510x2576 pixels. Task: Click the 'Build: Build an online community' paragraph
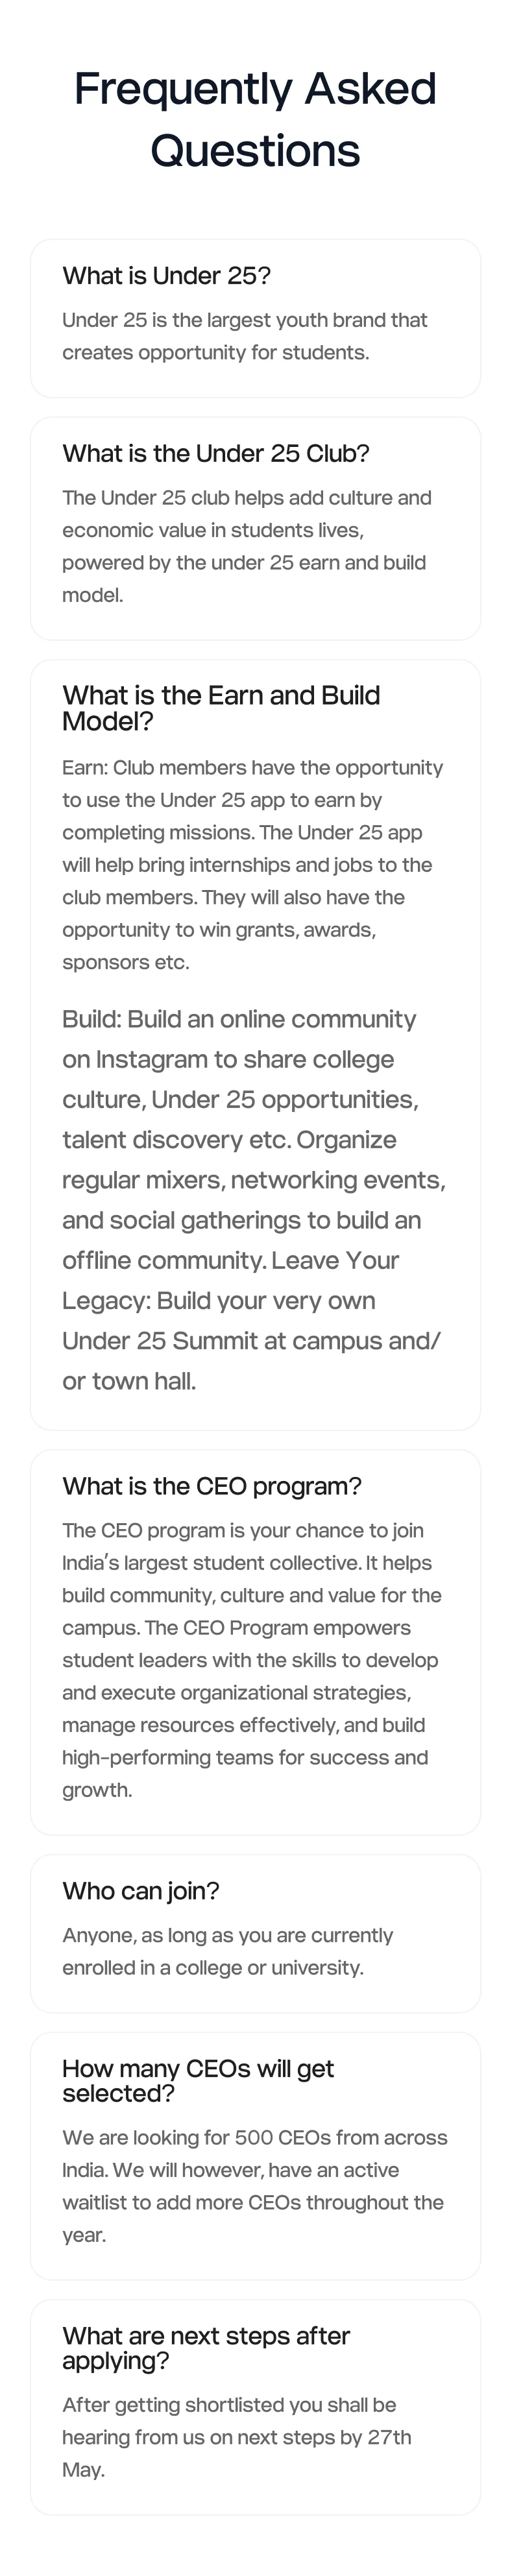[254, 1200]
